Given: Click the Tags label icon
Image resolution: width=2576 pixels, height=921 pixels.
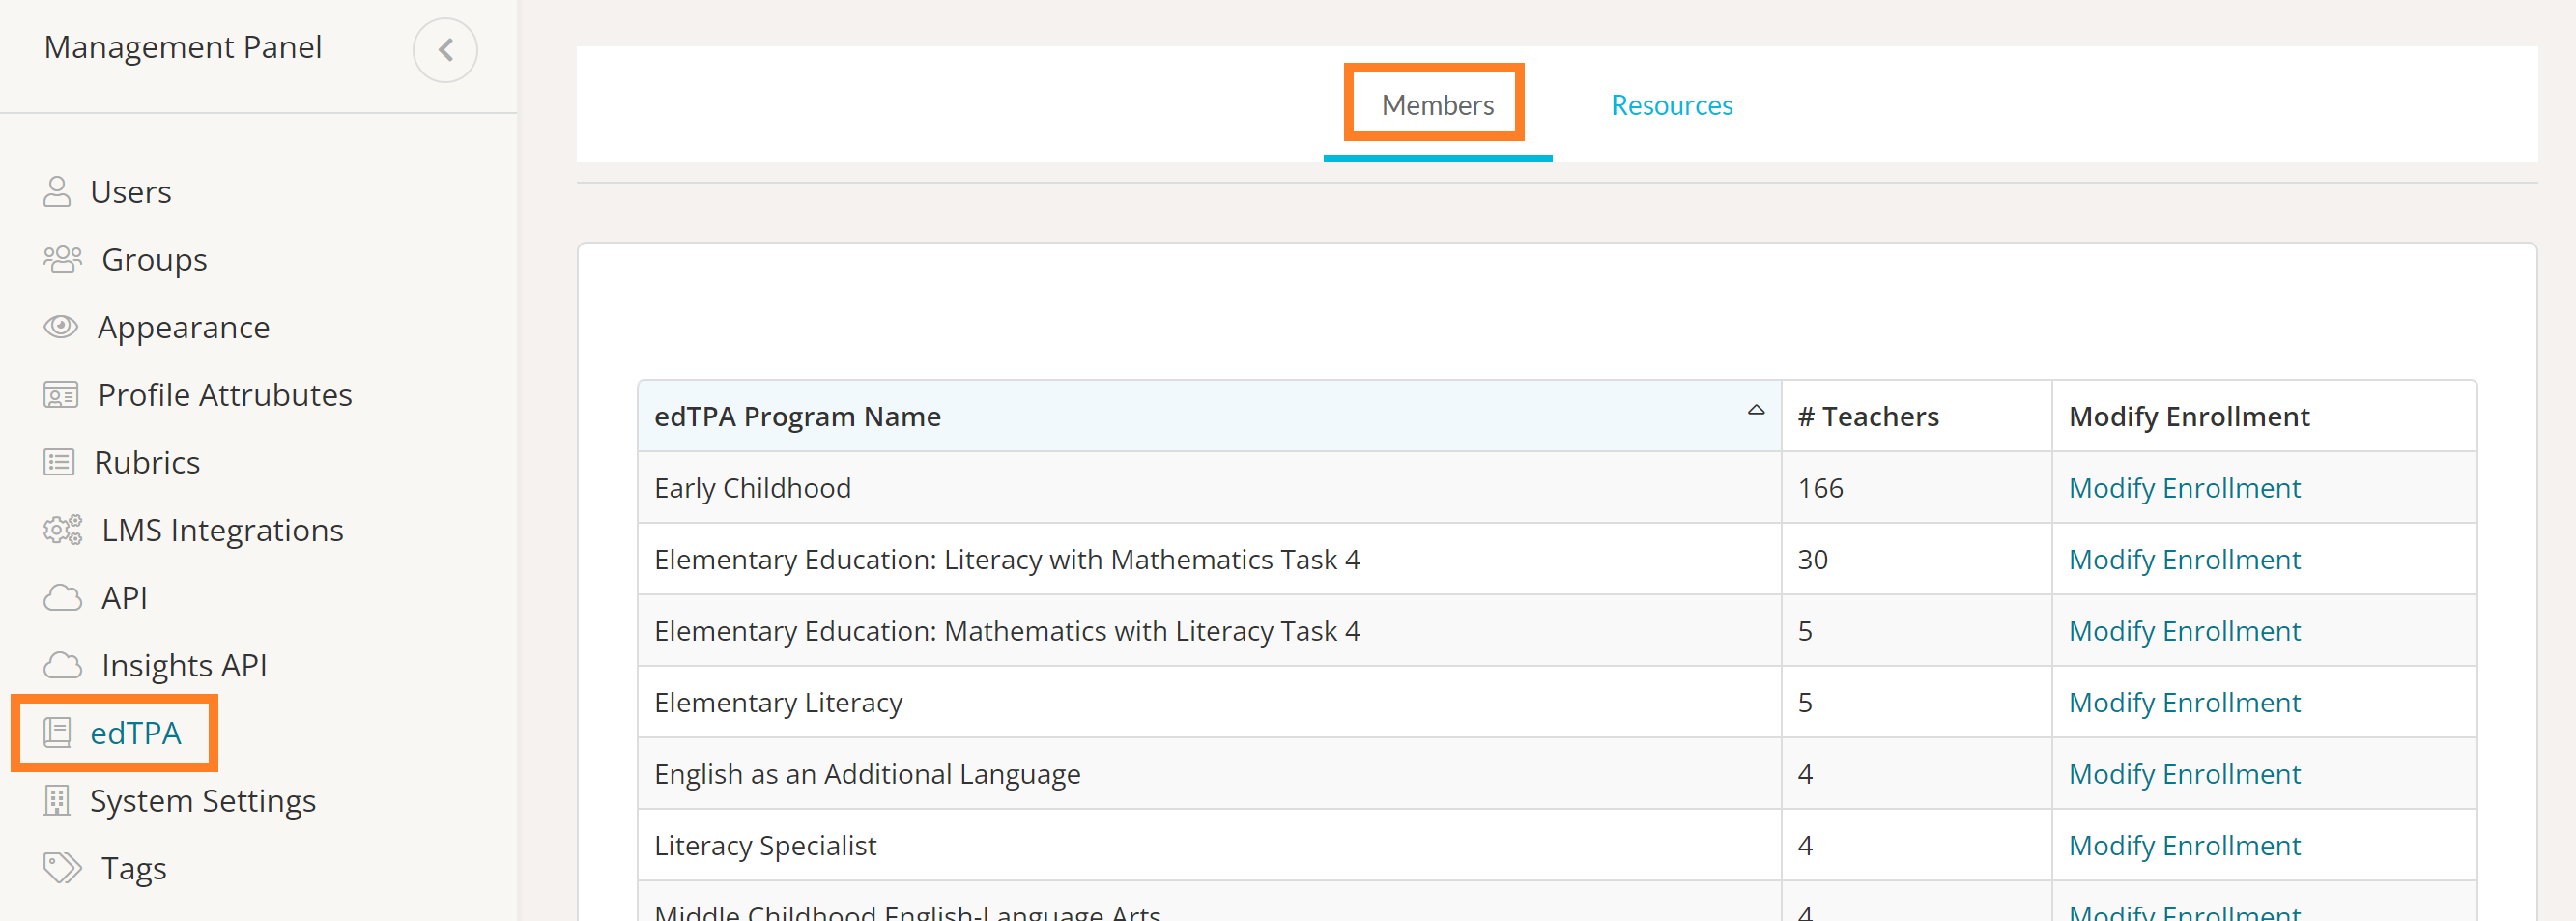Looking at the screenshot, I should click(62, 868).
